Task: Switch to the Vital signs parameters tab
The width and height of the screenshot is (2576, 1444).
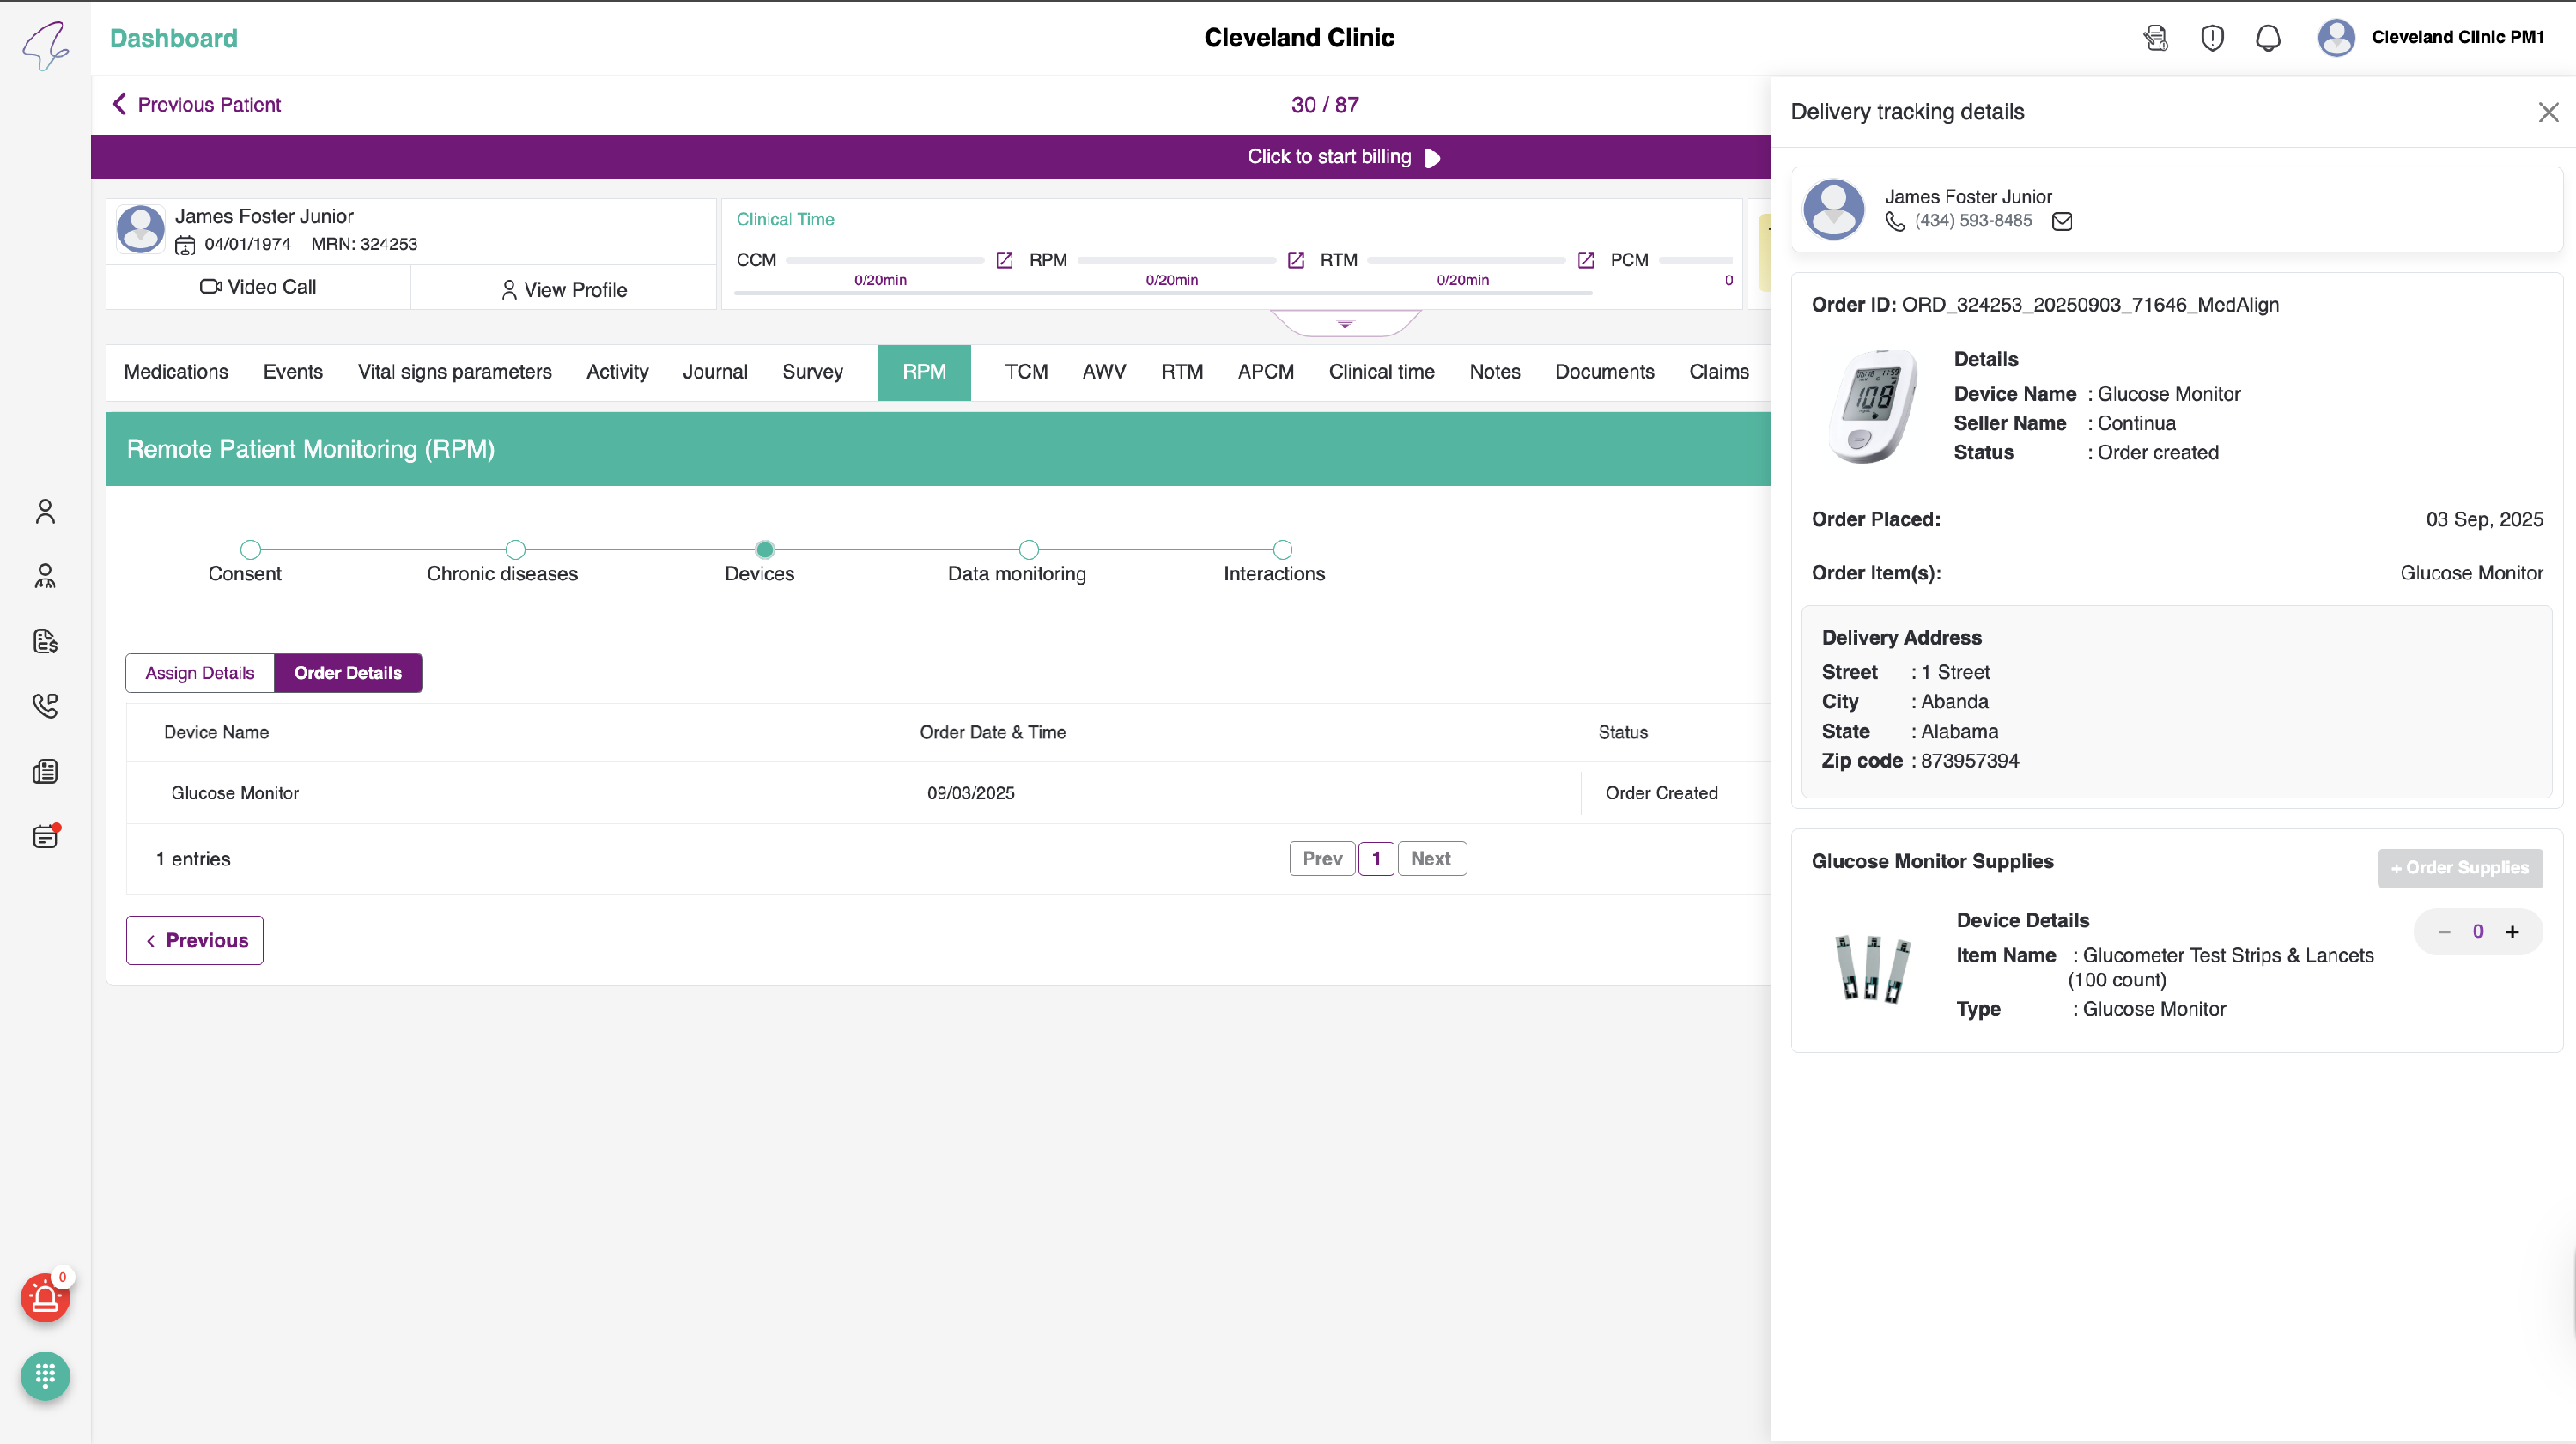Action: pyautogui.click(x=454, y=372)
